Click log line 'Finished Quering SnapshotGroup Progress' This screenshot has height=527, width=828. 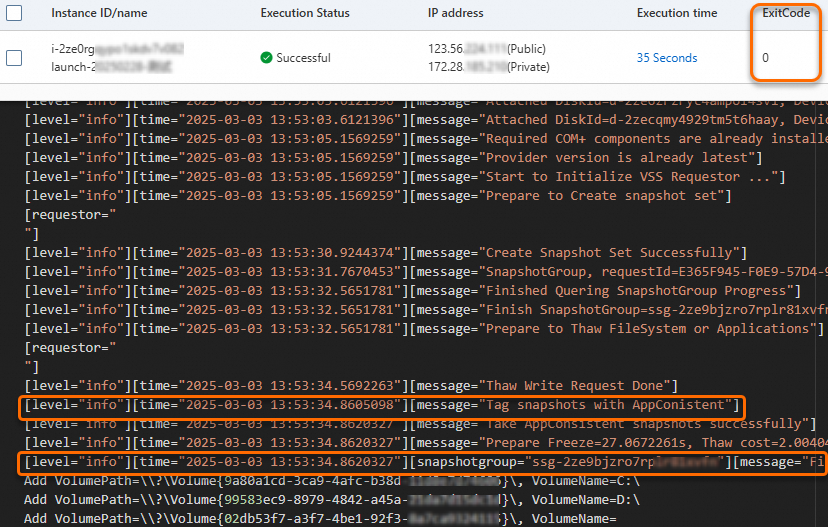pyautogui.click(x=413, y=291)
